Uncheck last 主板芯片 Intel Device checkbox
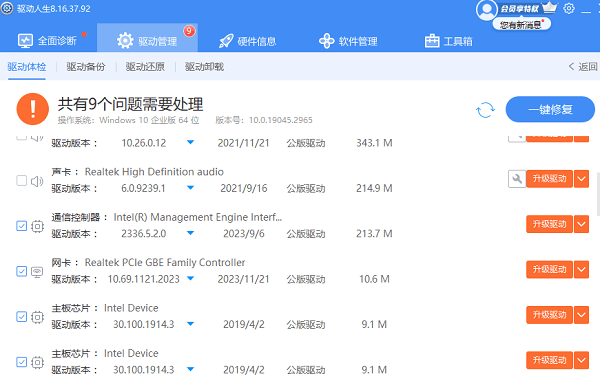Image resolution: width=600 pixels, height=383 pixels. [21, 362]
